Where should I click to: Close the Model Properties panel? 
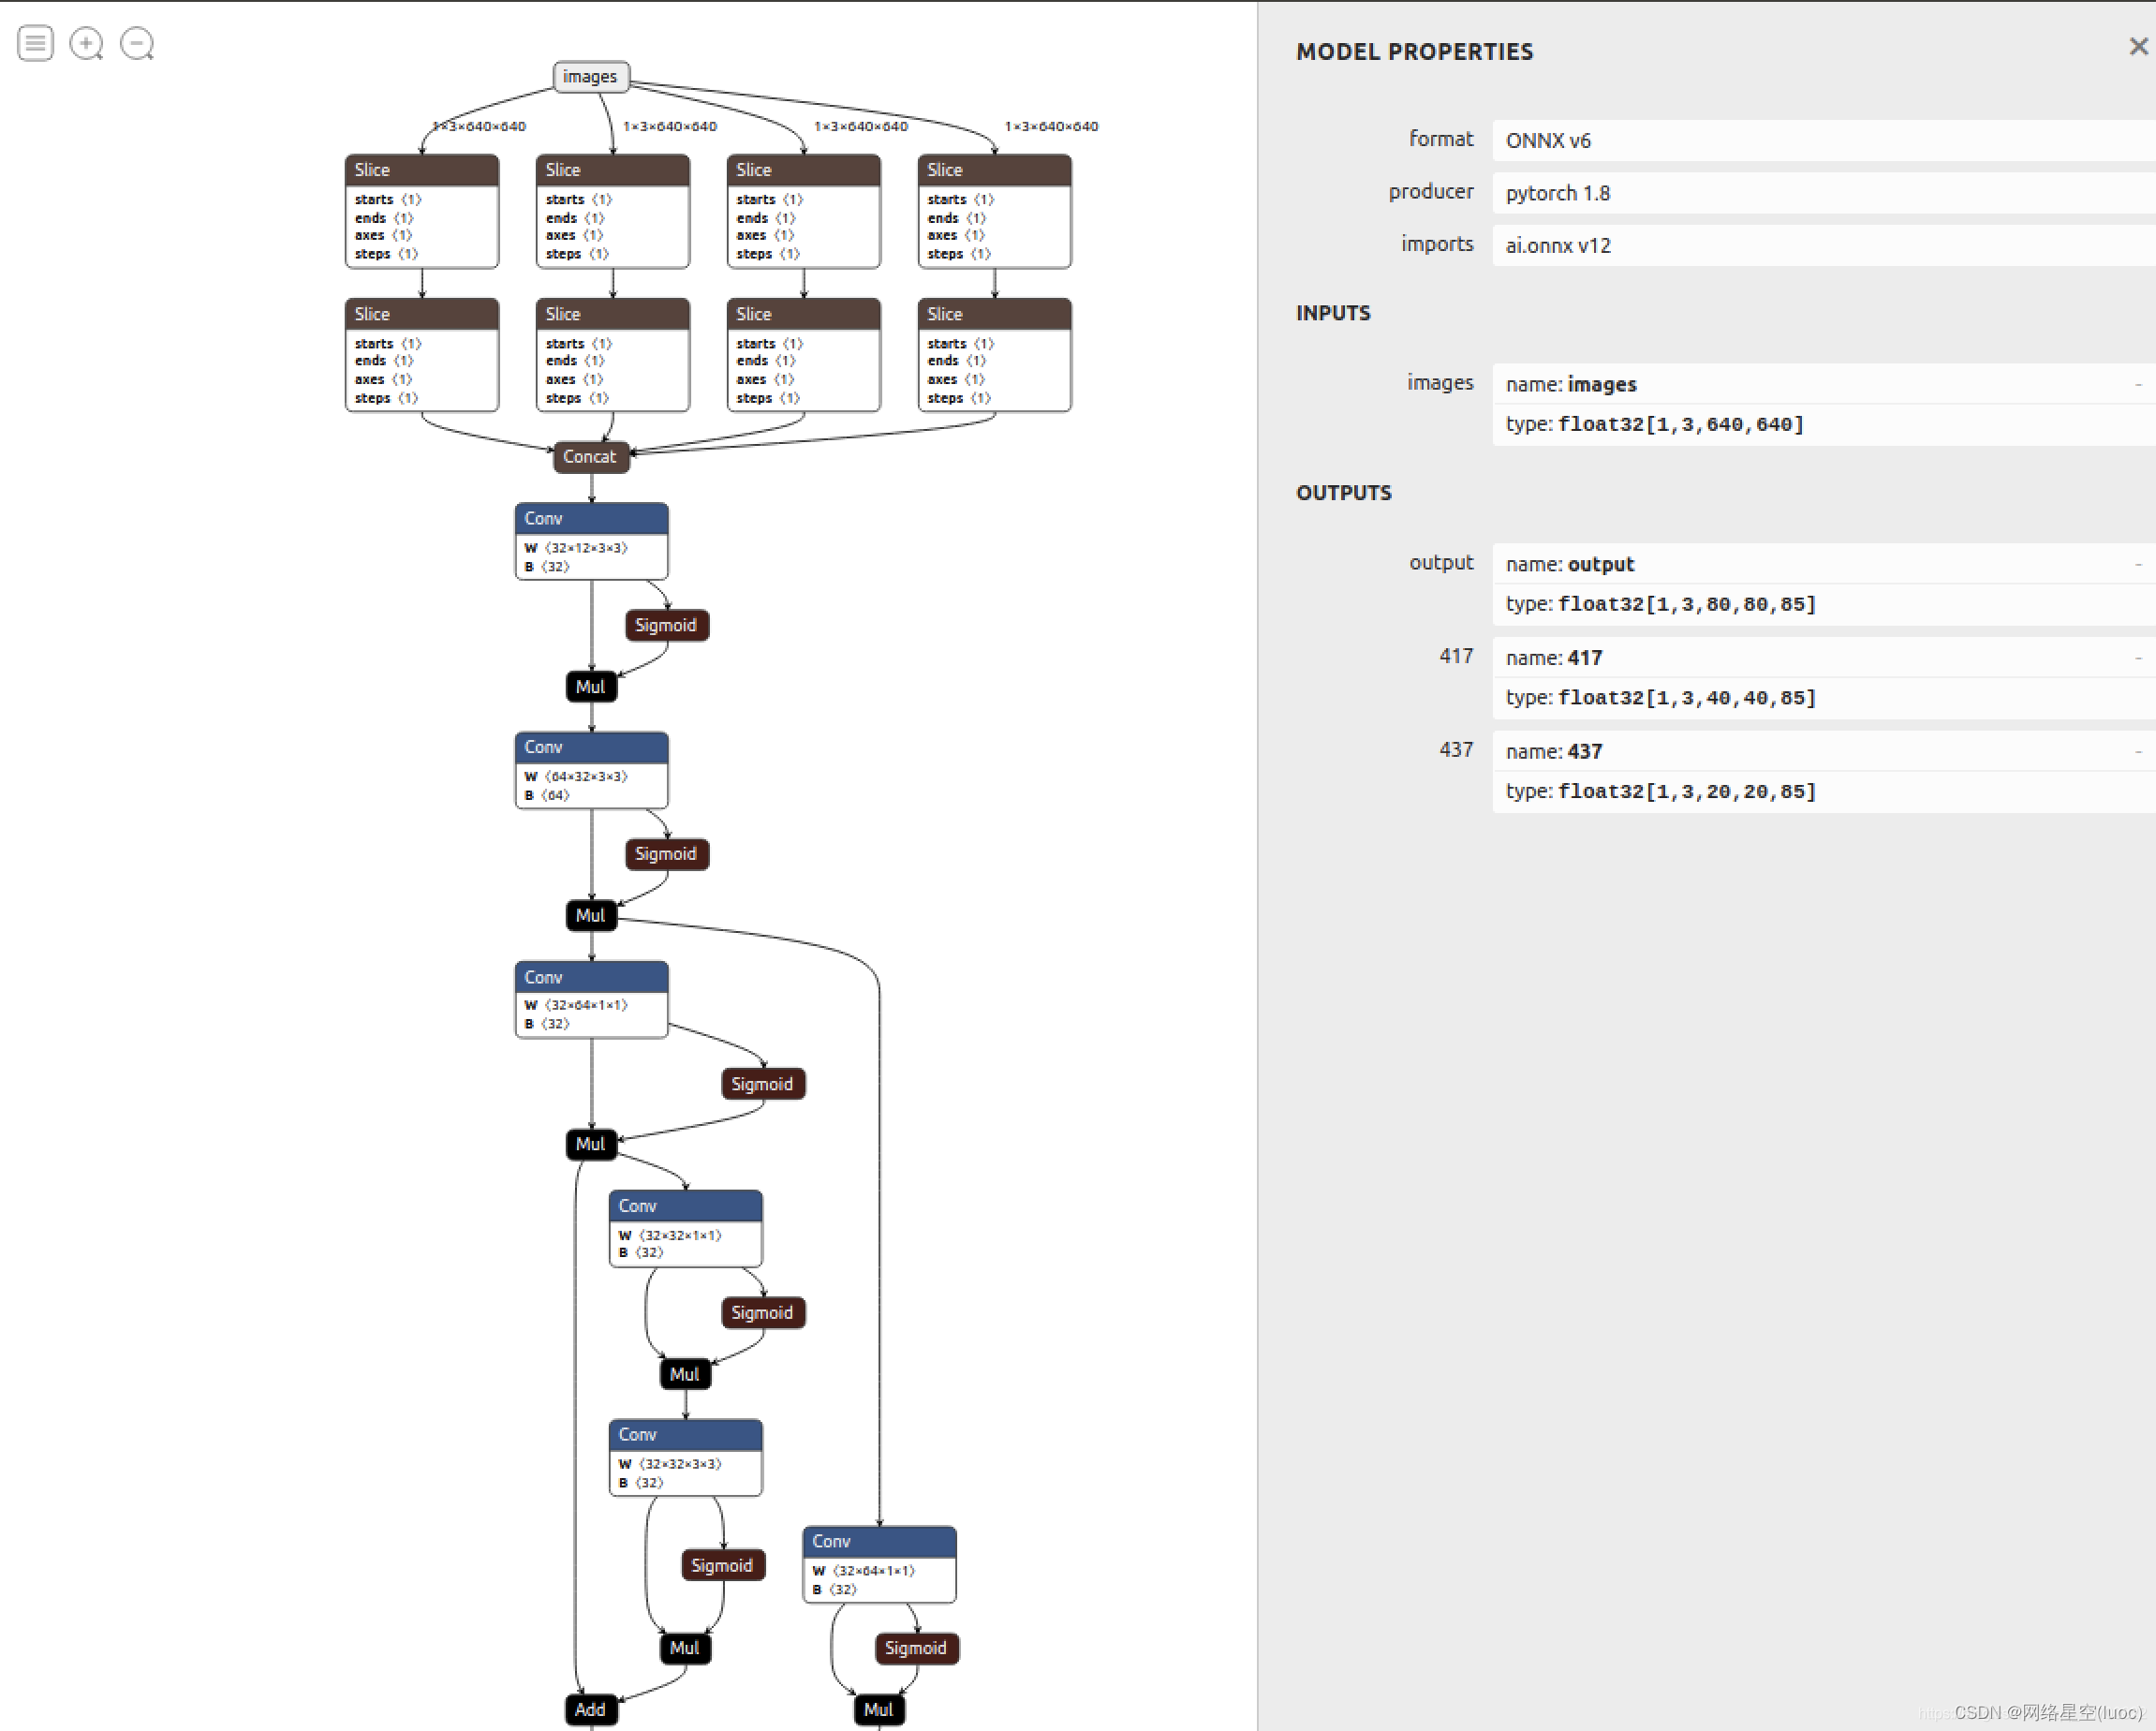coord(2138,47)
